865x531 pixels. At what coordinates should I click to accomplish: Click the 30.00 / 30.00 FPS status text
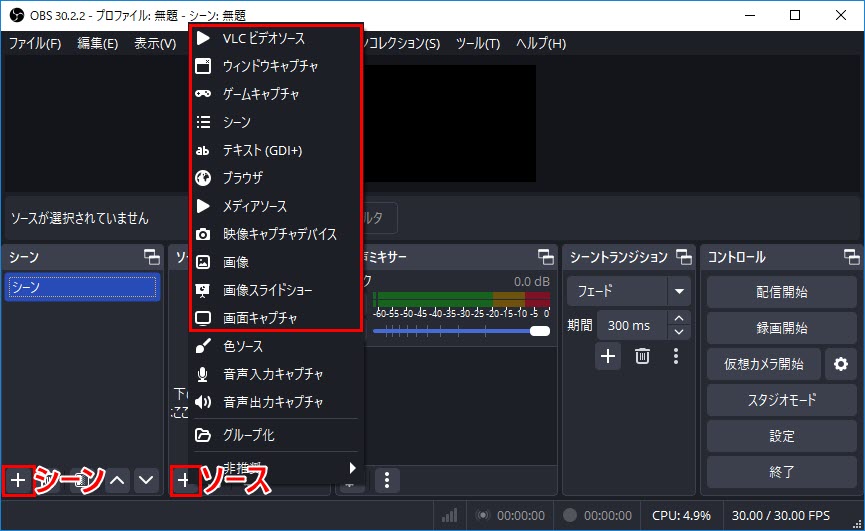point(781,516)
